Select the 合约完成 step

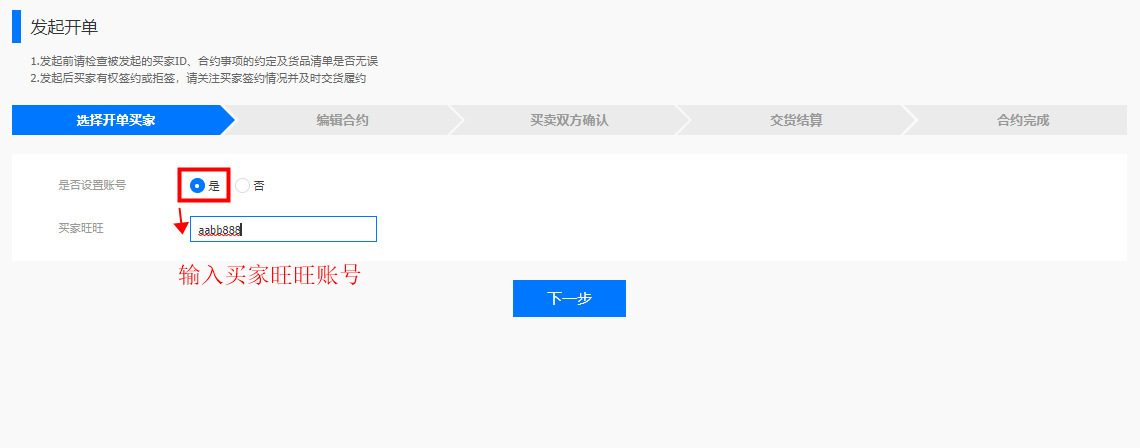coord(1022,120)
